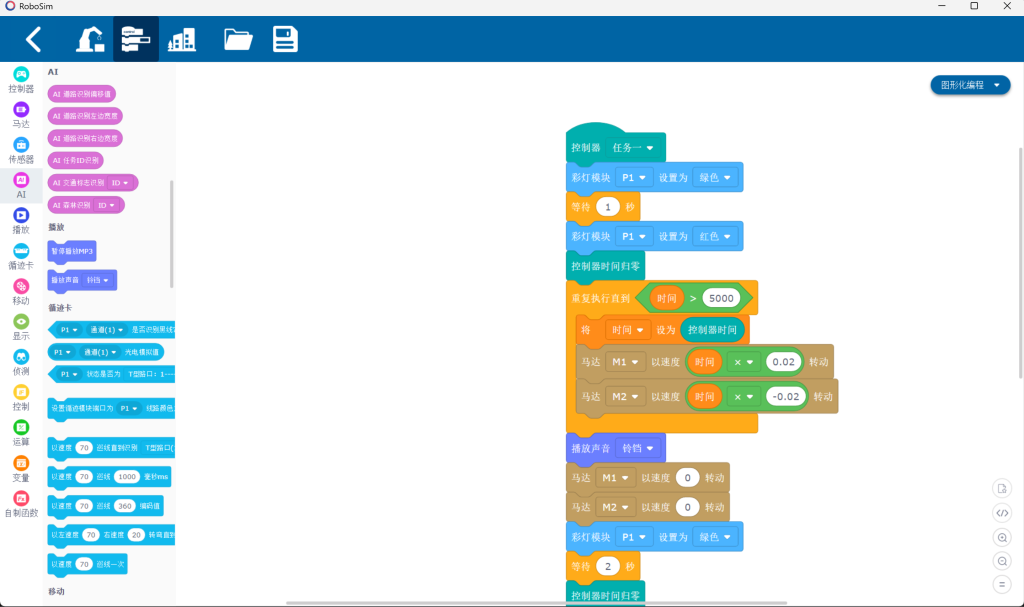Click the 以速度 70 巡线一次 palette block
Image resolution: width=1024 pixels, height=607 pixels.
[x=88, y=565]
